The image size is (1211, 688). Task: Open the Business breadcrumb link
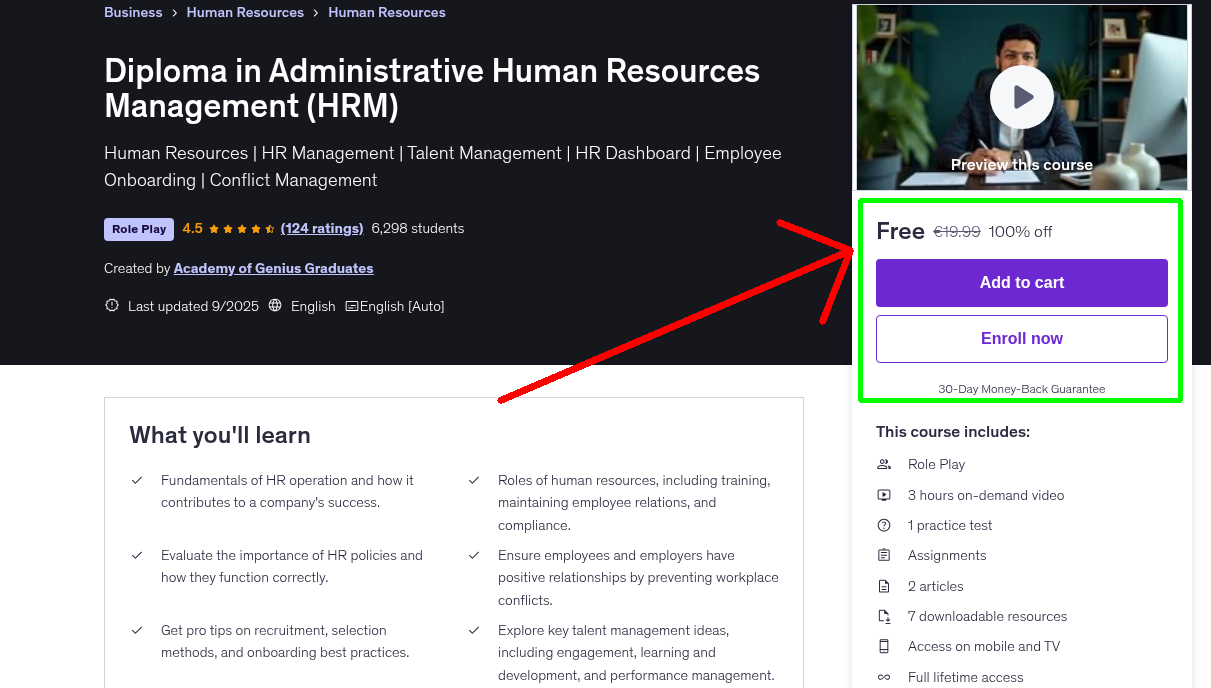click(x=133, y=13)
